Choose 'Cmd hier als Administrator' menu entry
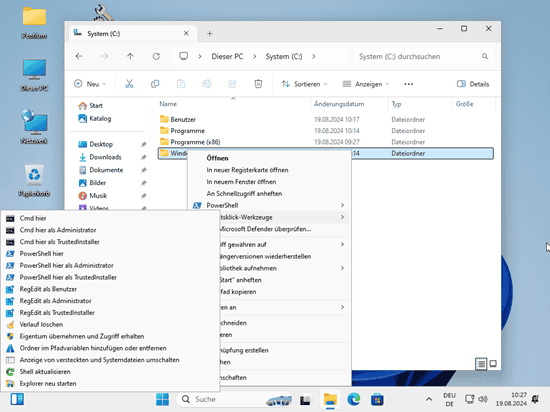The image size is (550, 412). pos(58,230)
